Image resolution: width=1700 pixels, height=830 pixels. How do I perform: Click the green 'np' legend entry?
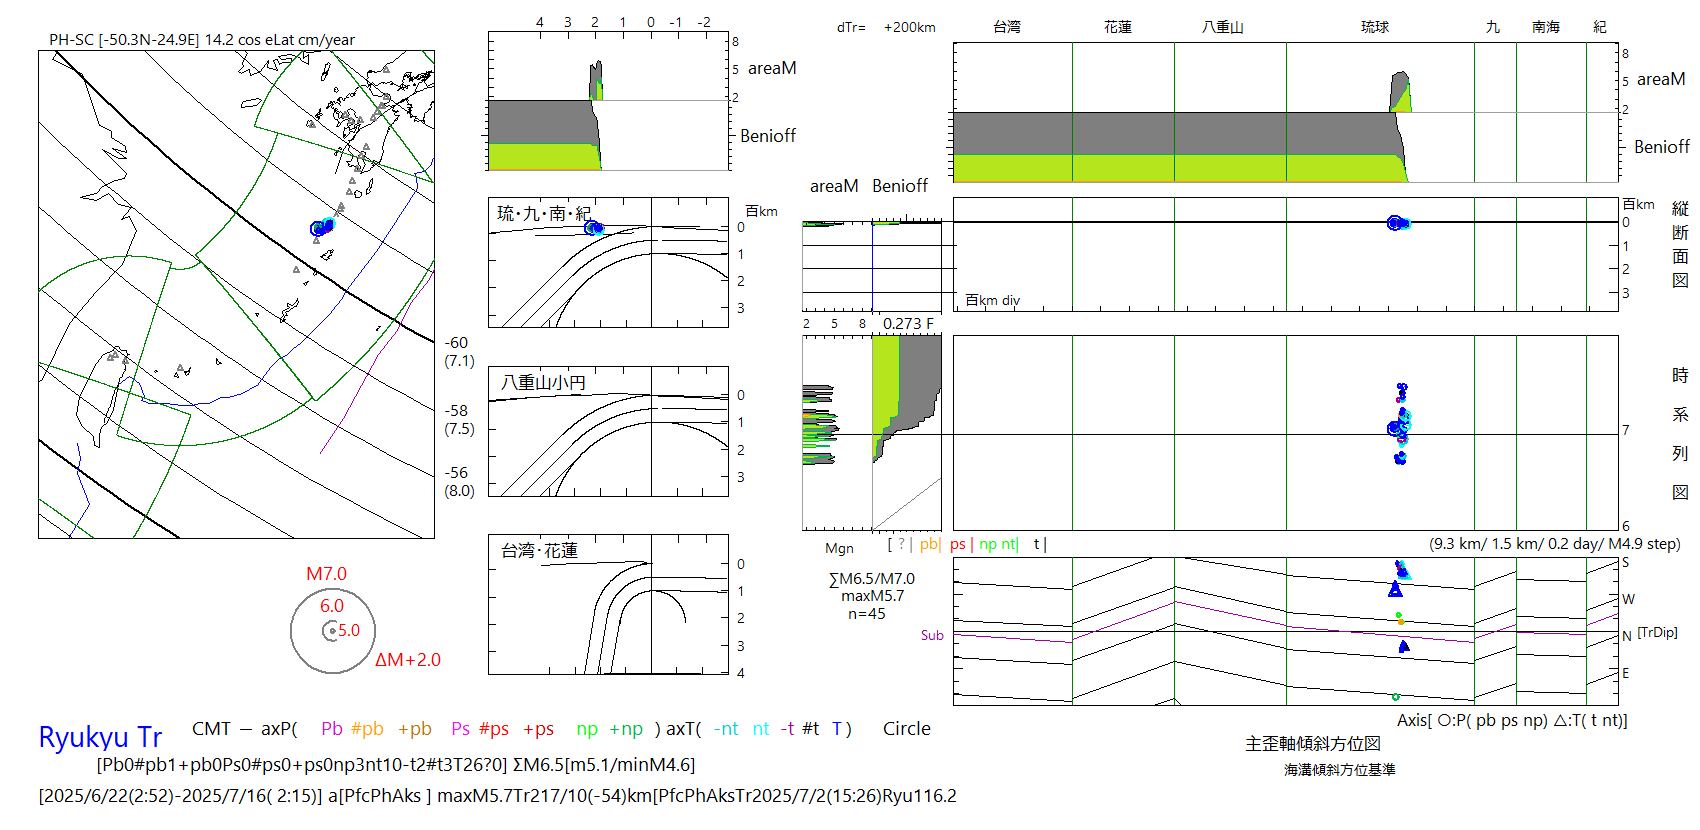587,729
